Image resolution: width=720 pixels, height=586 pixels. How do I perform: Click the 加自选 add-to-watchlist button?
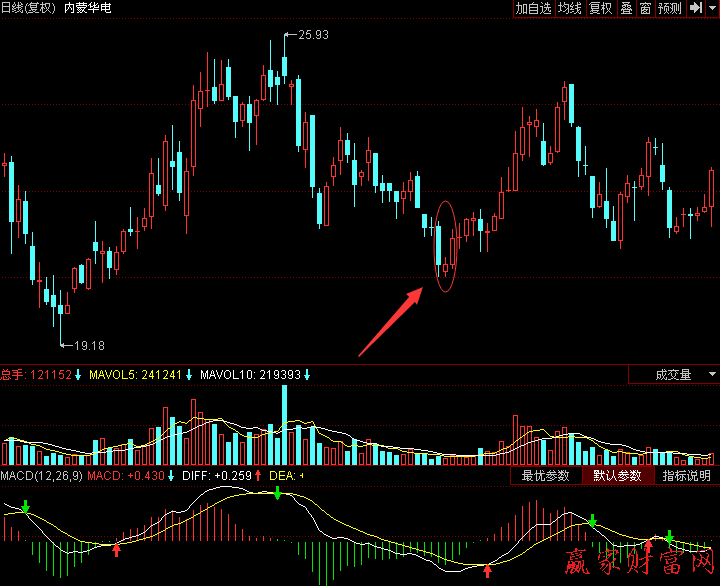click(x=533, y=8)
